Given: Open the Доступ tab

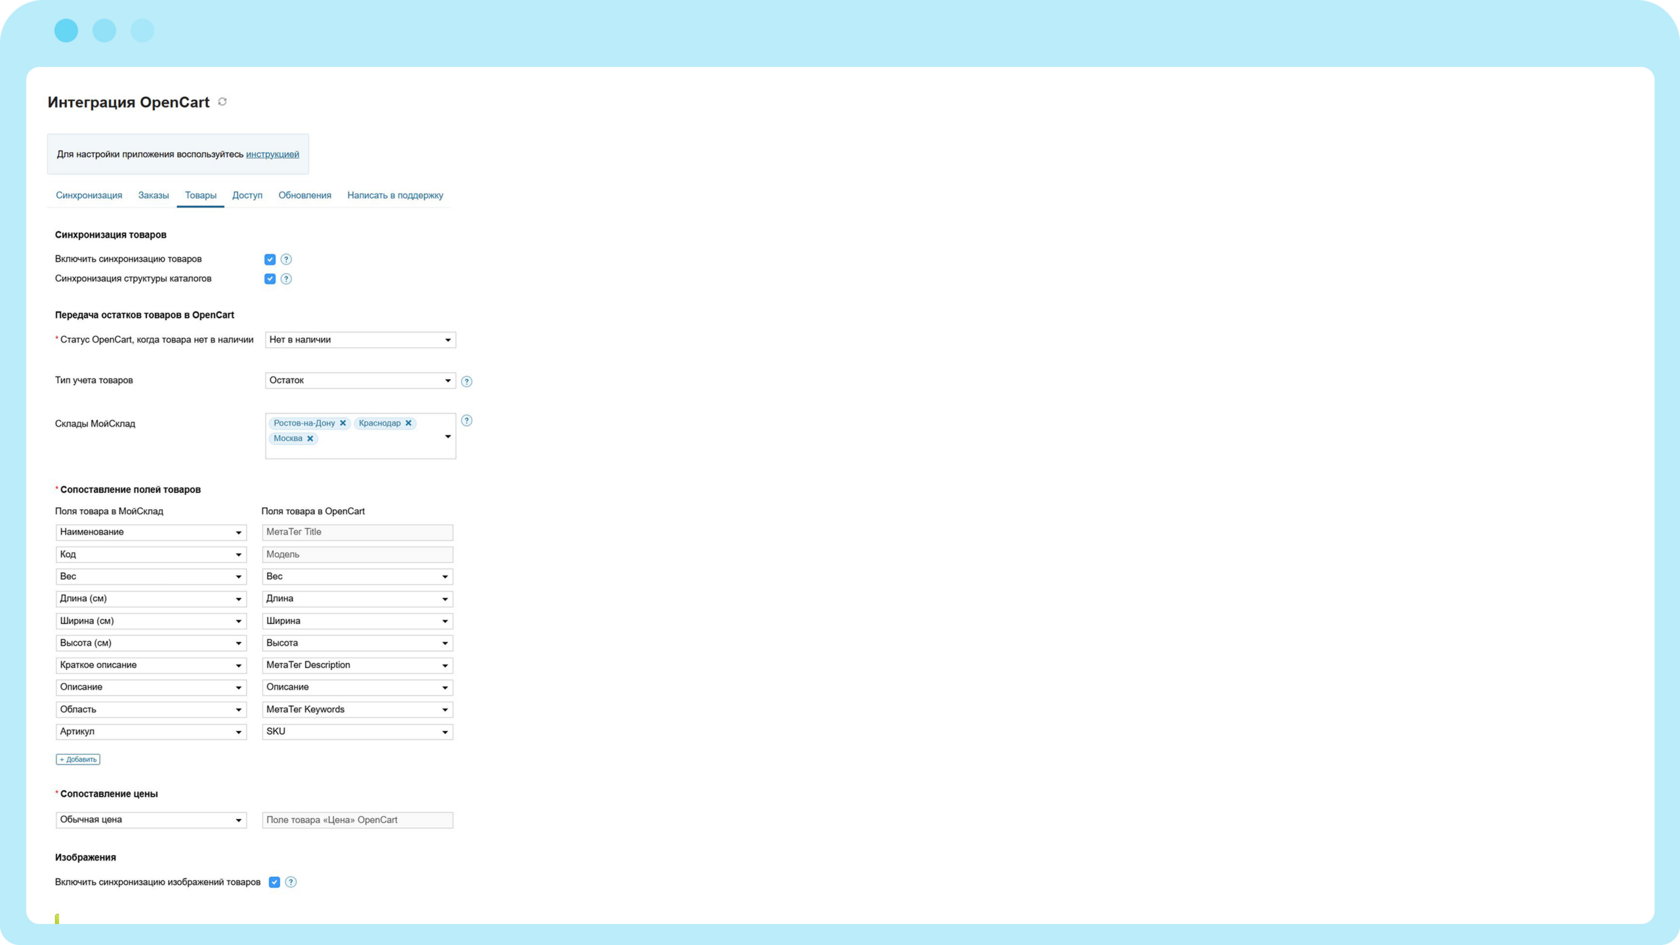Looking at the screenshot, I should (x=247, y=195).
